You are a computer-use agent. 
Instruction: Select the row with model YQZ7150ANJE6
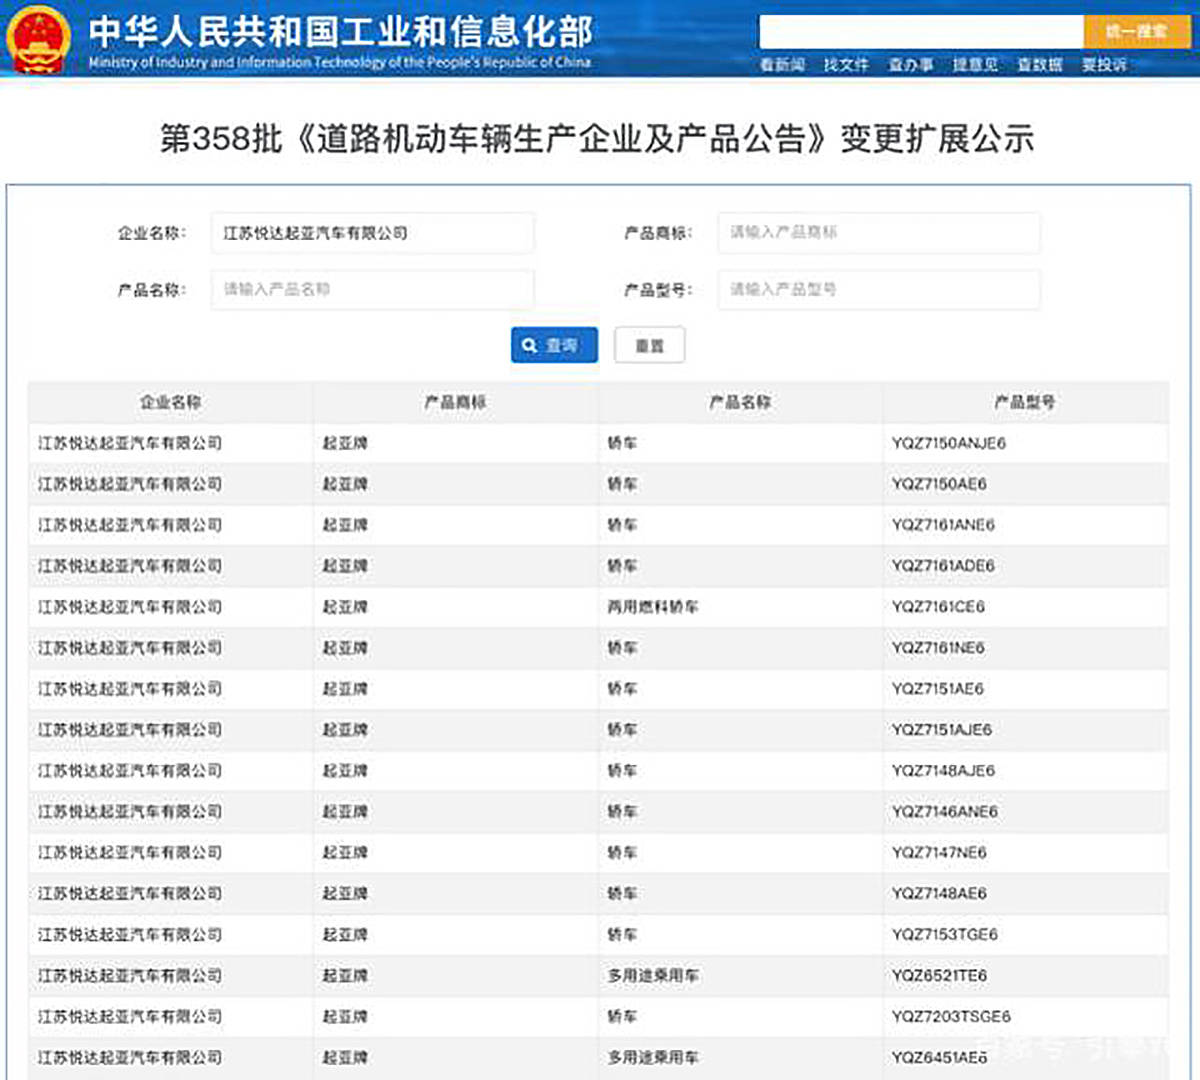pyautogui.click(x=600, y=443)
